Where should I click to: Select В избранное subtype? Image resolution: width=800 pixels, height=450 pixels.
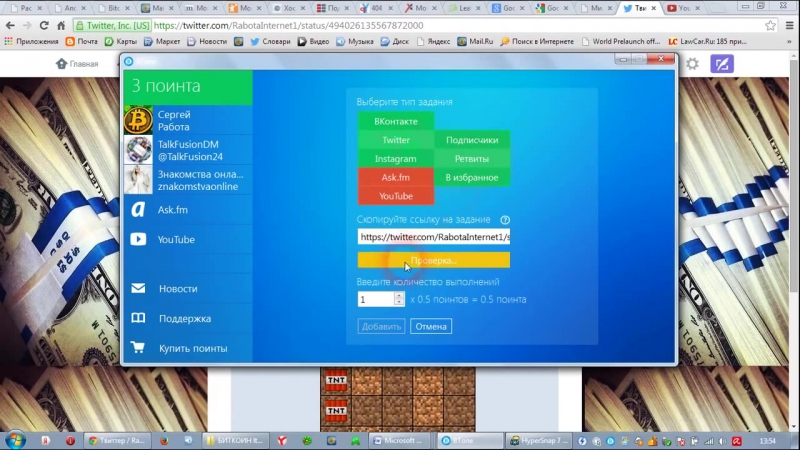(x=472, y=178)
